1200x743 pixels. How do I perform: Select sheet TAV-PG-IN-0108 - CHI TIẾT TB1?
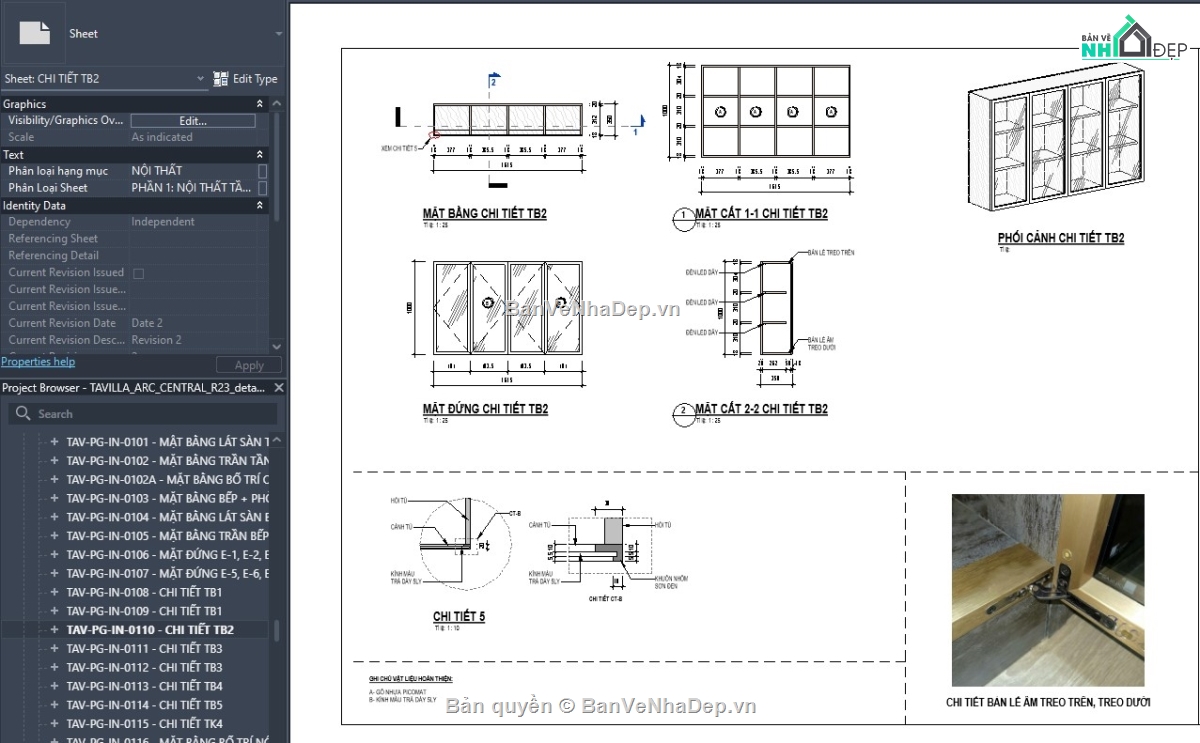[x=144, y=592]
